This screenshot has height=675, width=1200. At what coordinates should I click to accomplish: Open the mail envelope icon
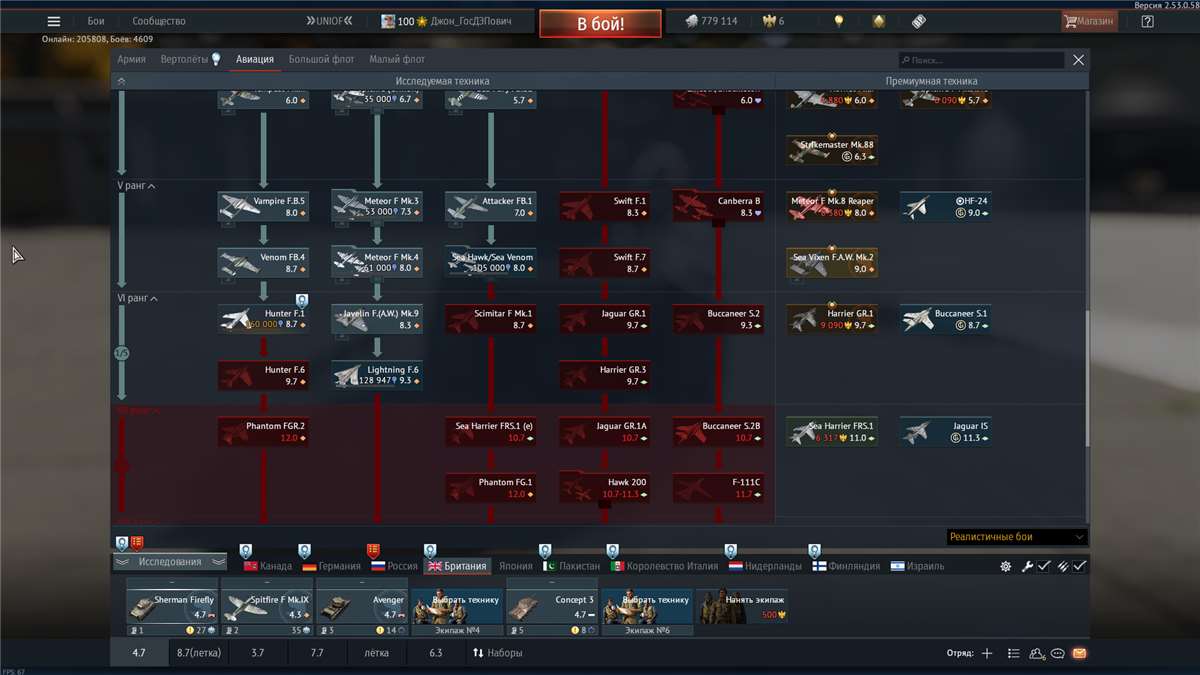pos(1079,653)
